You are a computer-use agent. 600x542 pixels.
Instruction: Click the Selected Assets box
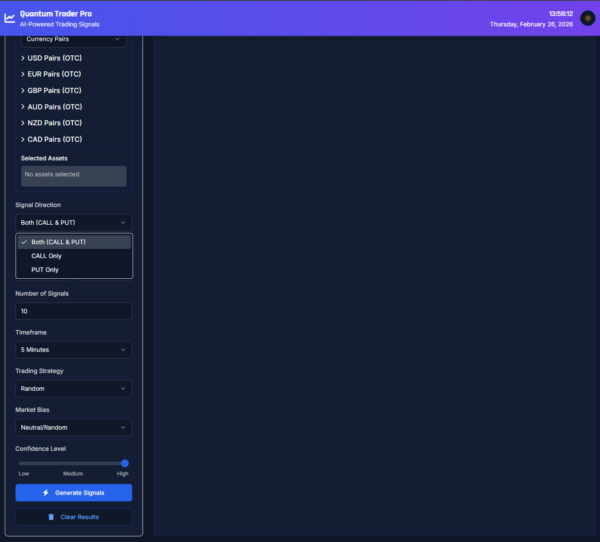(74, 176)
